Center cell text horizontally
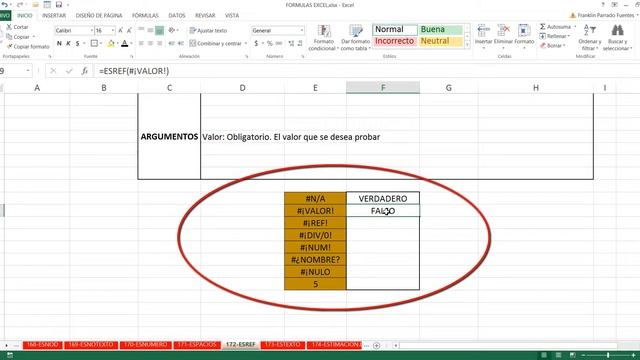This screenshot has width=640, height=360. coord(150,43)
